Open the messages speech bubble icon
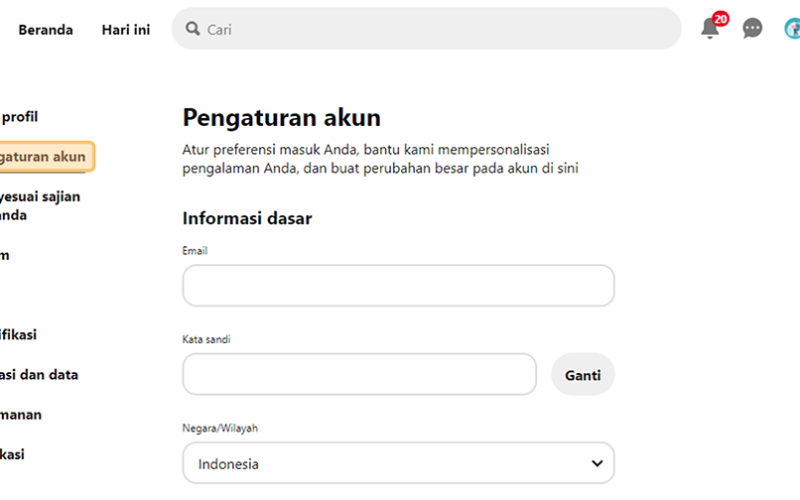This screenshot has width=800, height=500. (752, 28)
